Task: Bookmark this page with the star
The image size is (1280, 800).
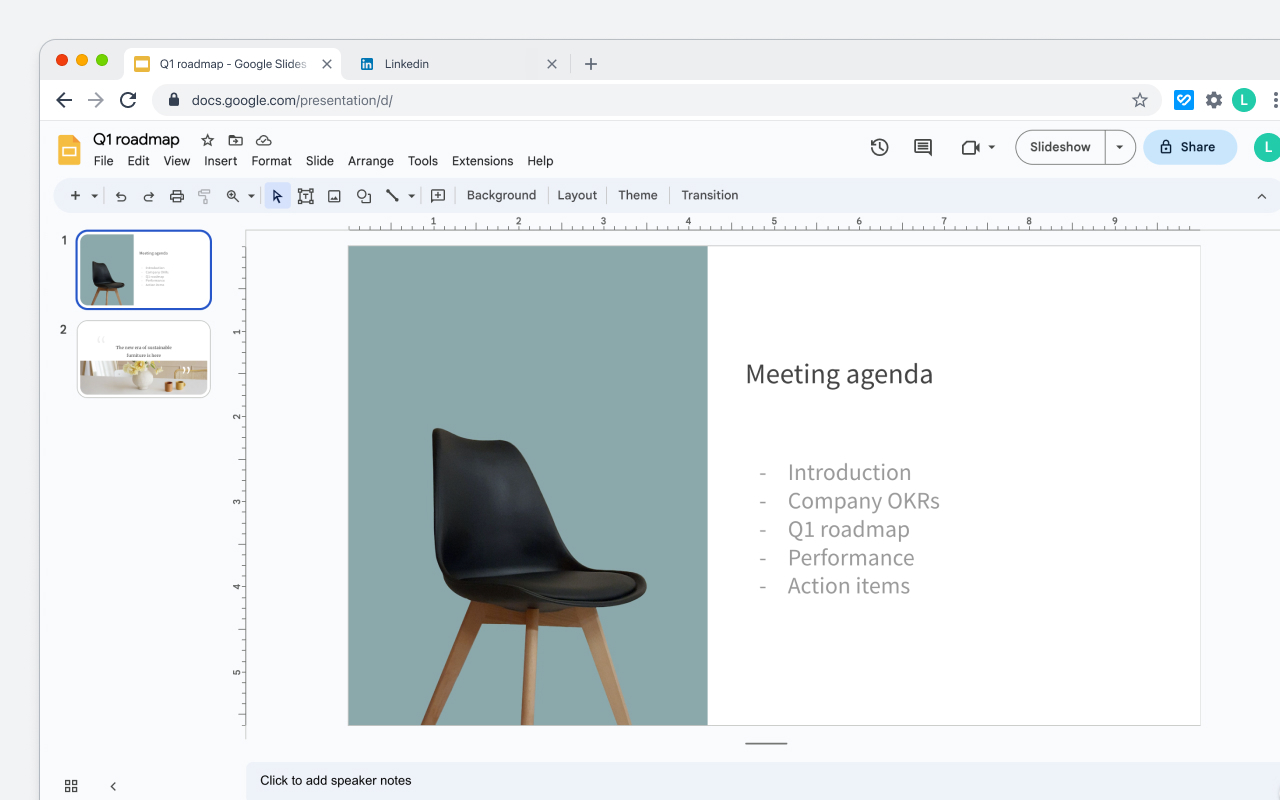Action: (x=1140, y=100)
